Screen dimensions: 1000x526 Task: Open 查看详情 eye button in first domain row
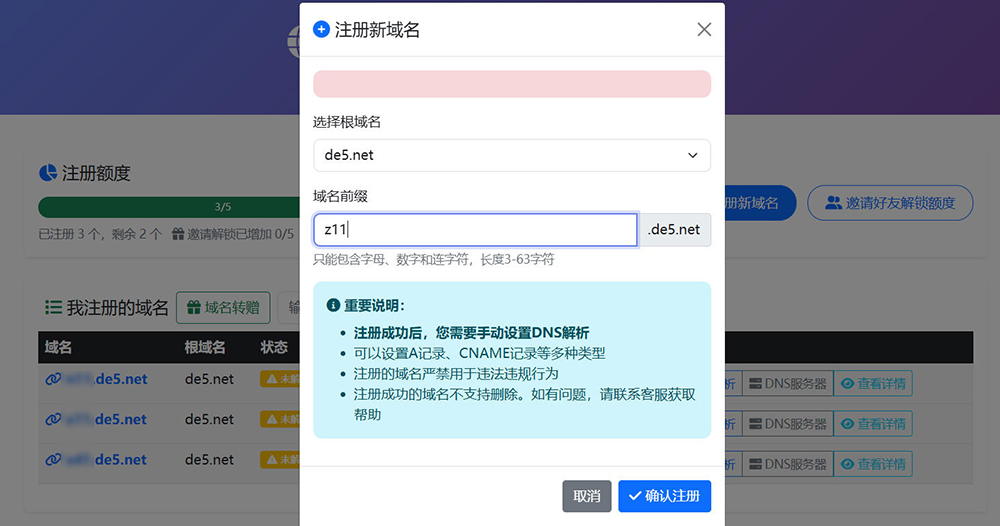point(872,383)
